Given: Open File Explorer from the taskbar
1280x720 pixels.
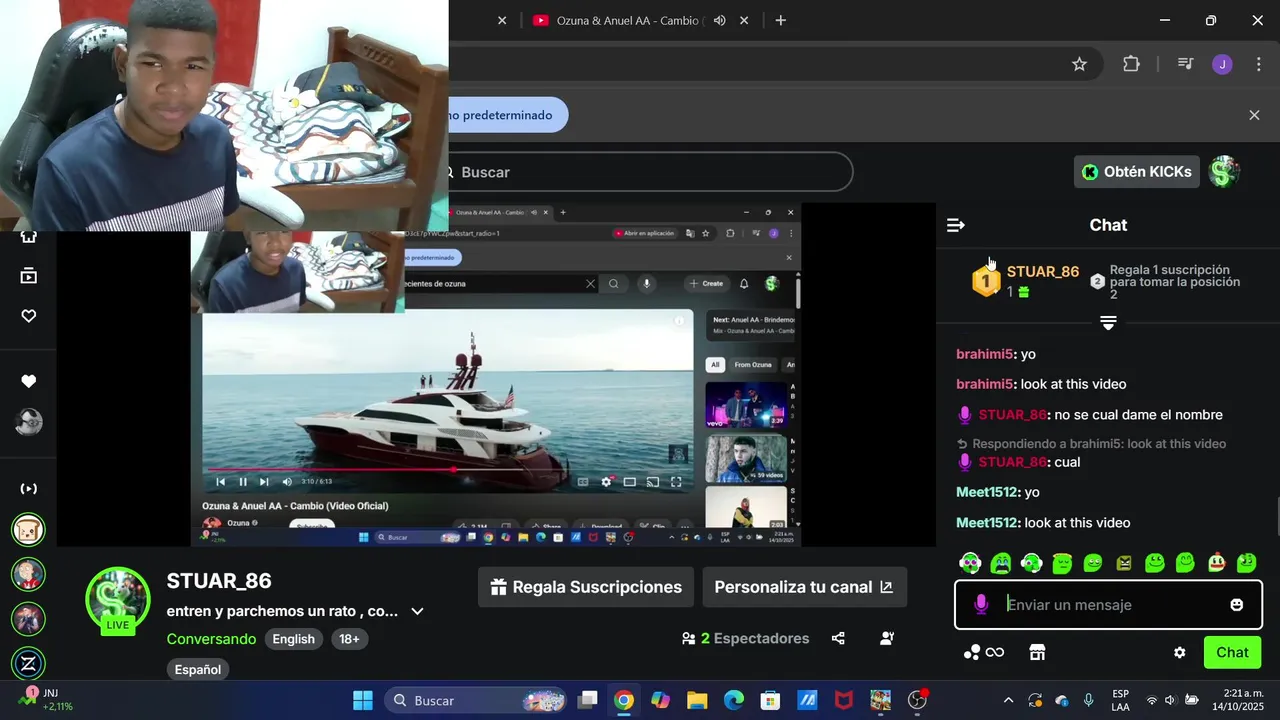Looking at the screenshot, I should click(x=697, y=700).
